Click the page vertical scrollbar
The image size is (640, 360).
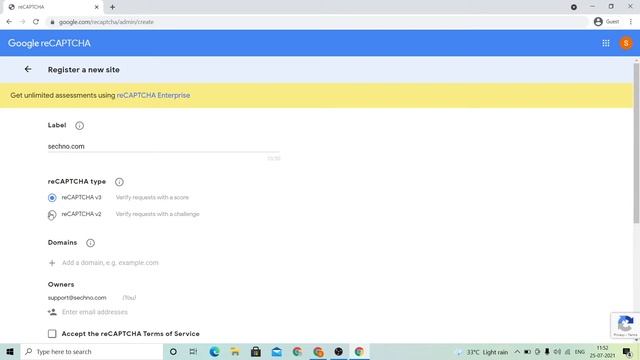click(x=636, y=143)
